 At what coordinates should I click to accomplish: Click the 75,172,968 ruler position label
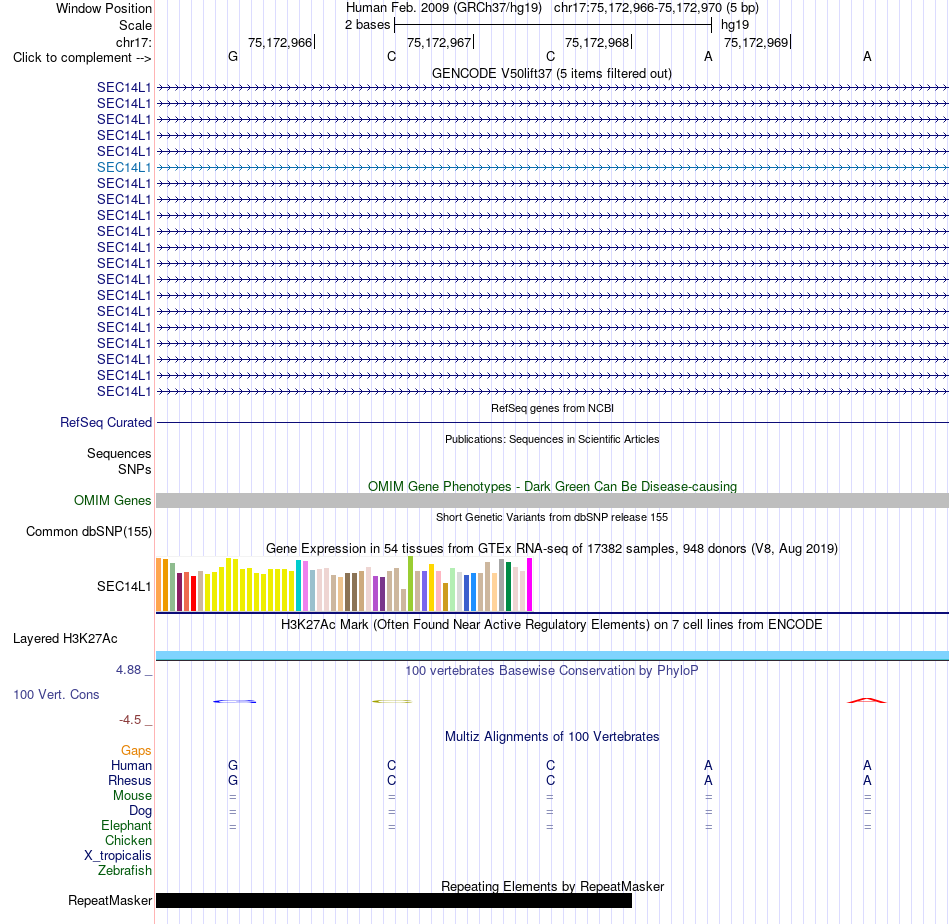(597, 42)
